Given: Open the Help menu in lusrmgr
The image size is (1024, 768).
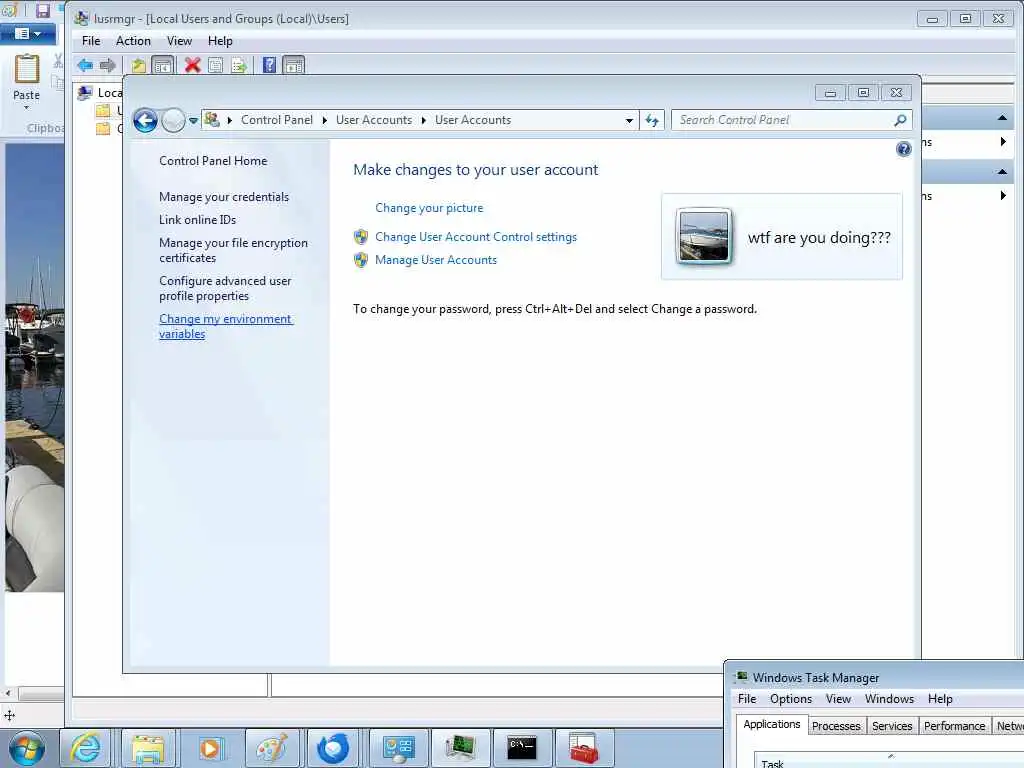Looking at the screenshot, I should click(x=220, y=41).
